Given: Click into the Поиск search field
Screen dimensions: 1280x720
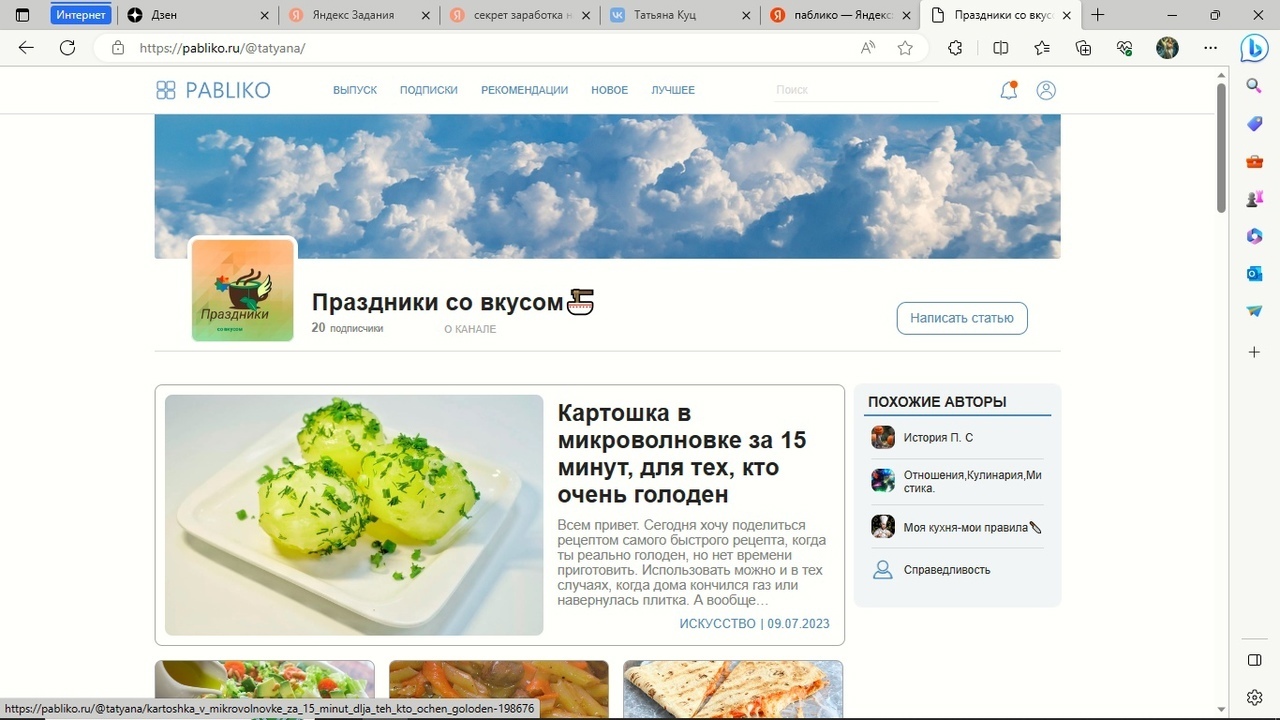Looking at the screenshot, I should click(x=855, y=90).
